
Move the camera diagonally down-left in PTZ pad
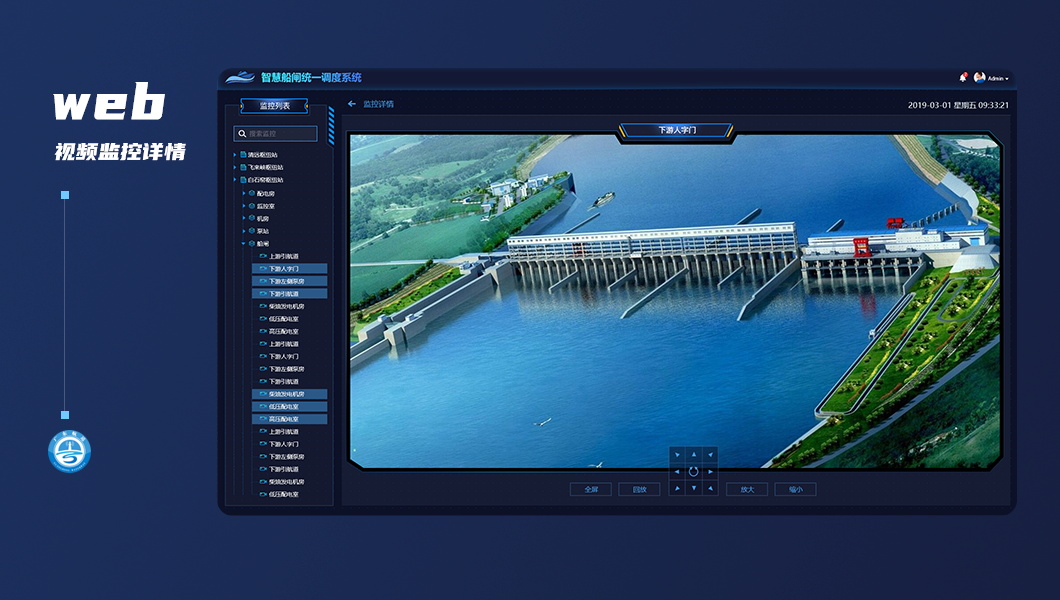point(677,488)
